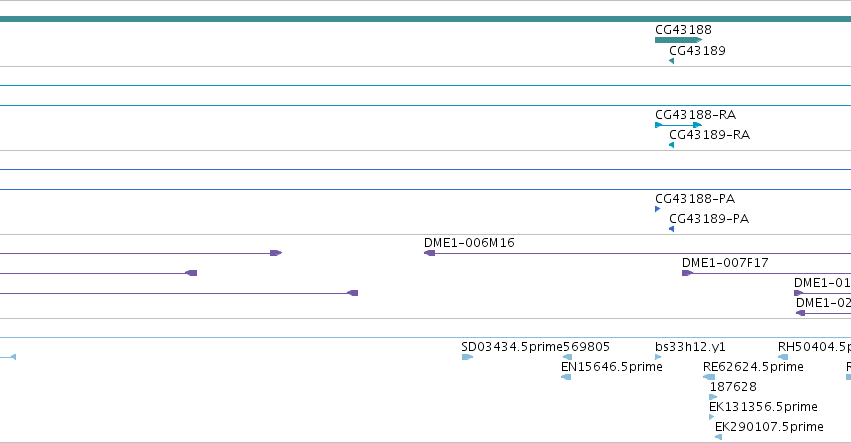Click the CG43189-RA transcript arrow

[671, 145]
